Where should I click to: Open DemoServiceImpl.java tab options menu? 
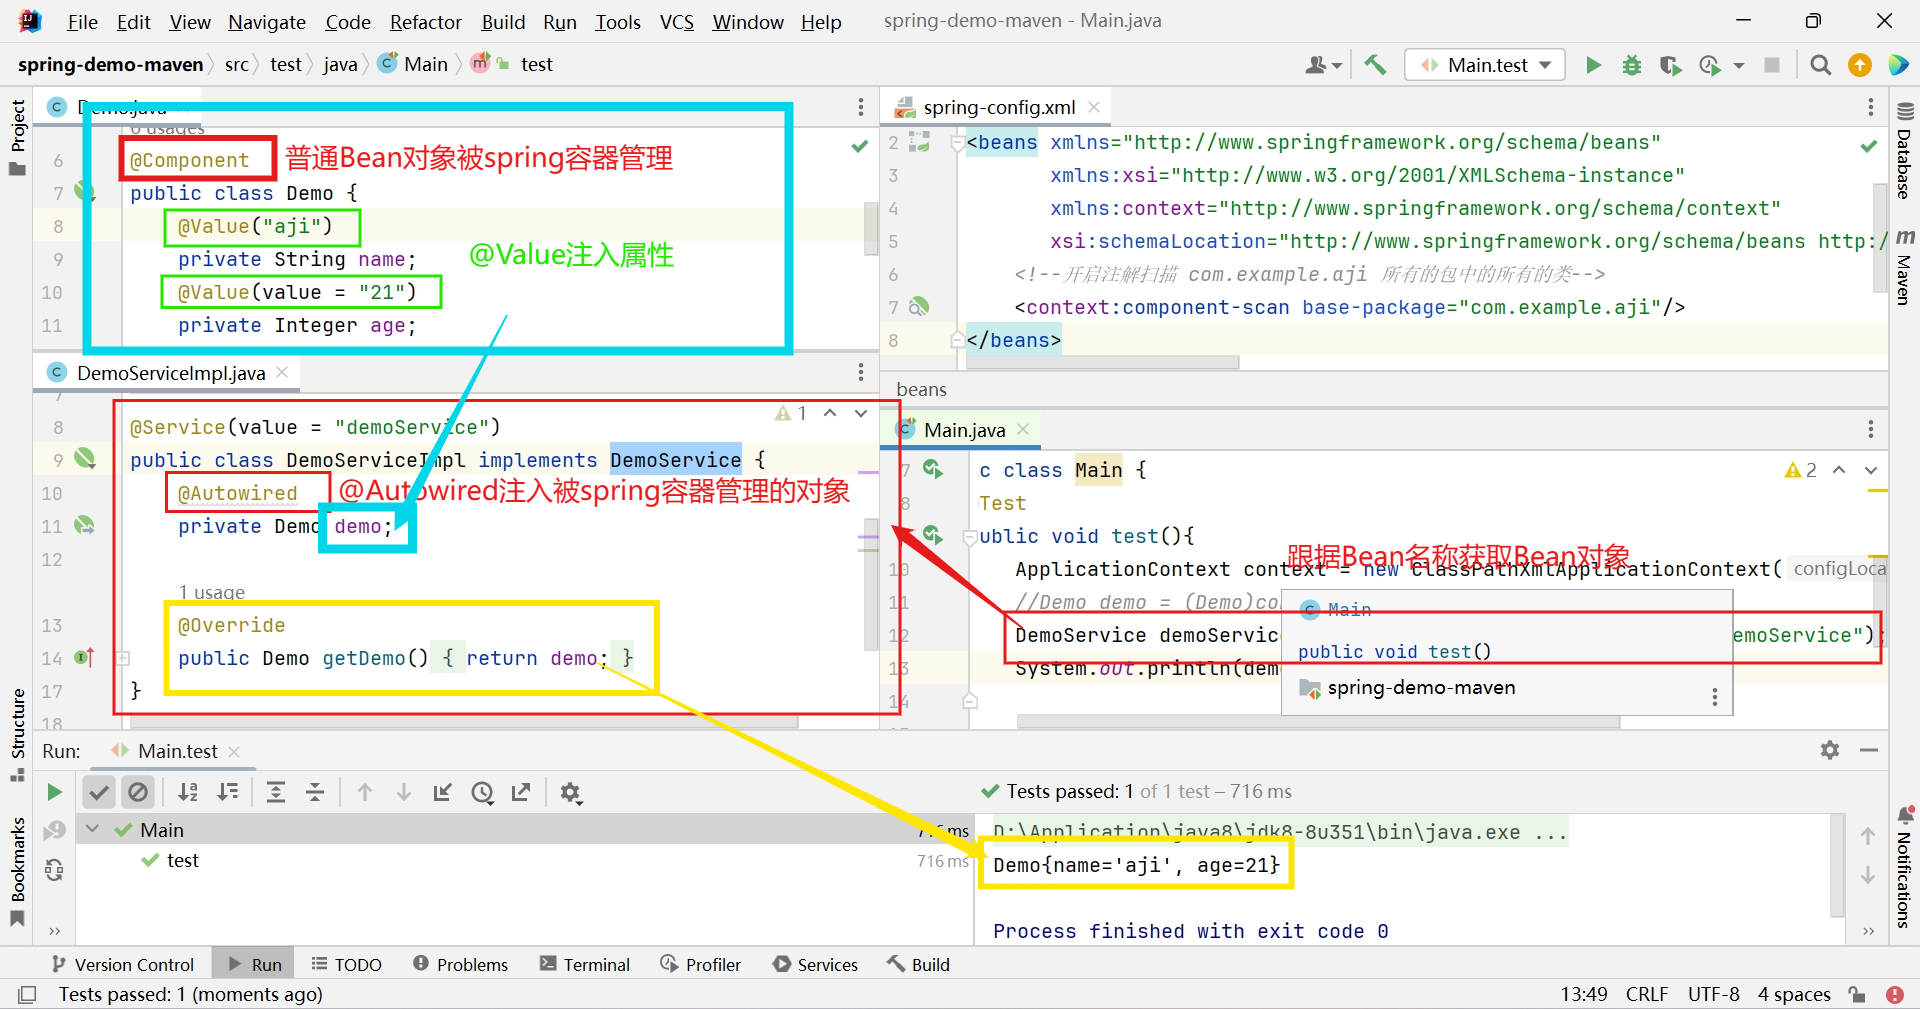click(861, 372)
